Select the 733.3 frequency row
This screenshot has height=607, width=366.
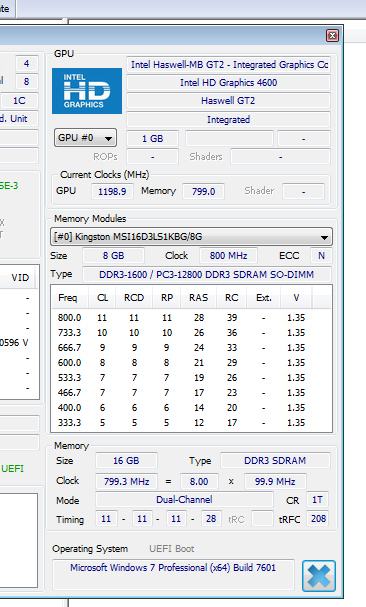pos(191,333)
